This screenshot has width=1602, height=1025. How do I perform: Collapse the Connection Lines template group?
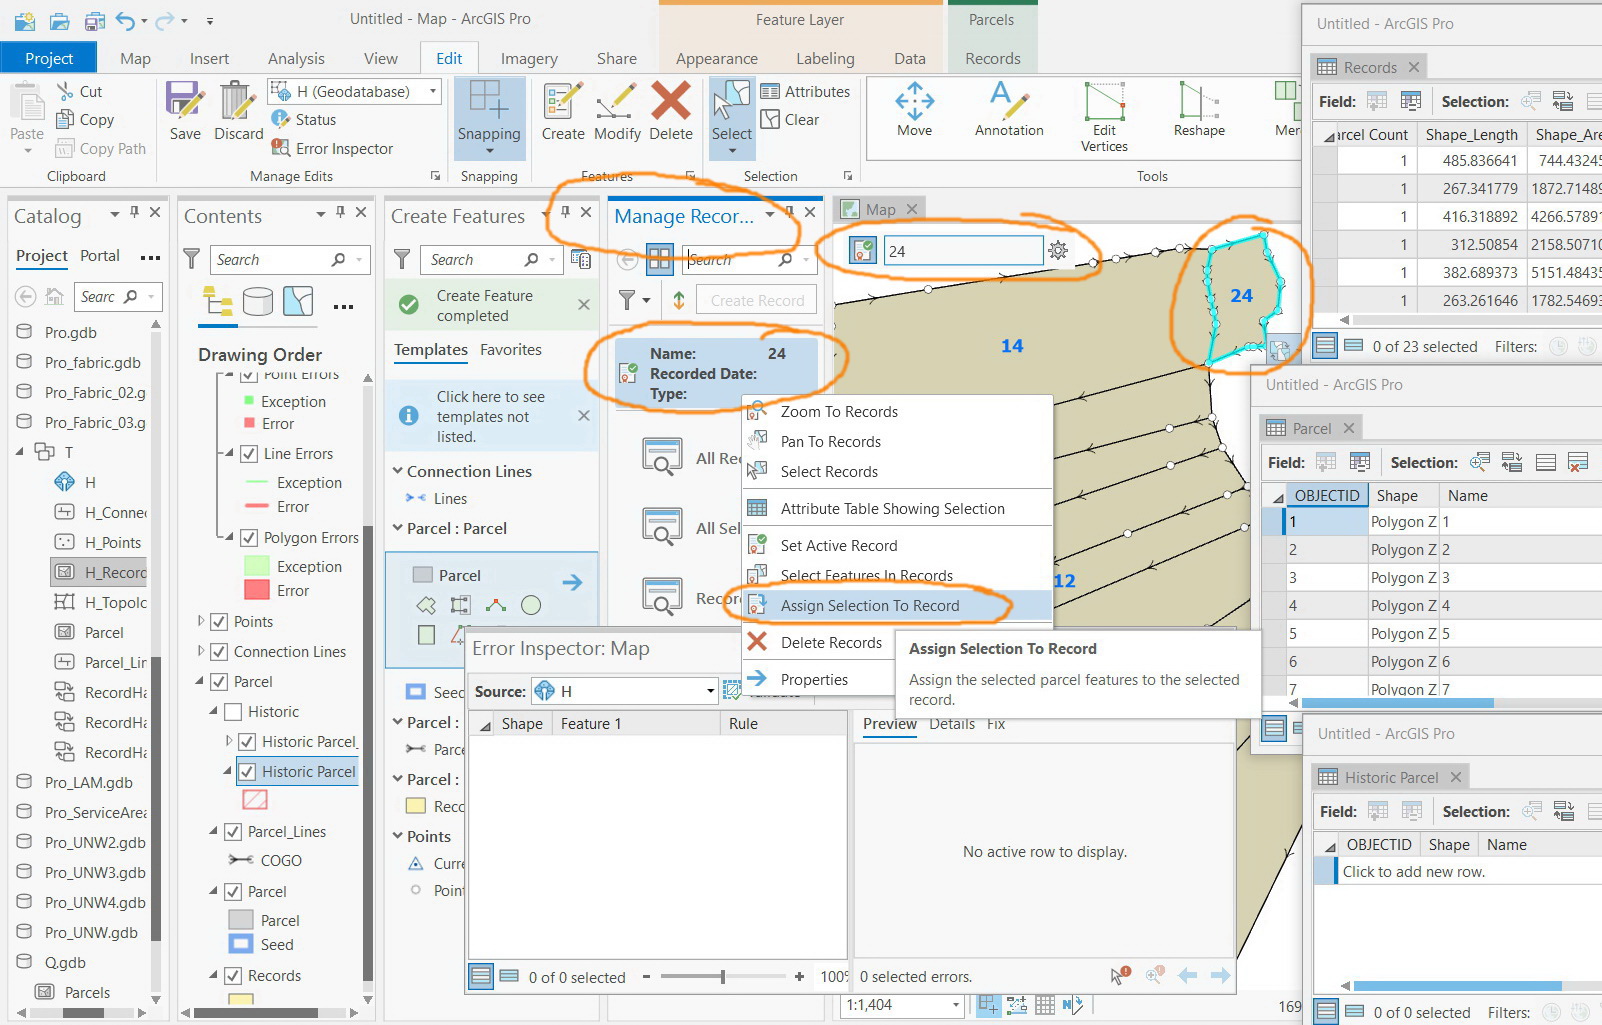pos(398,471)
